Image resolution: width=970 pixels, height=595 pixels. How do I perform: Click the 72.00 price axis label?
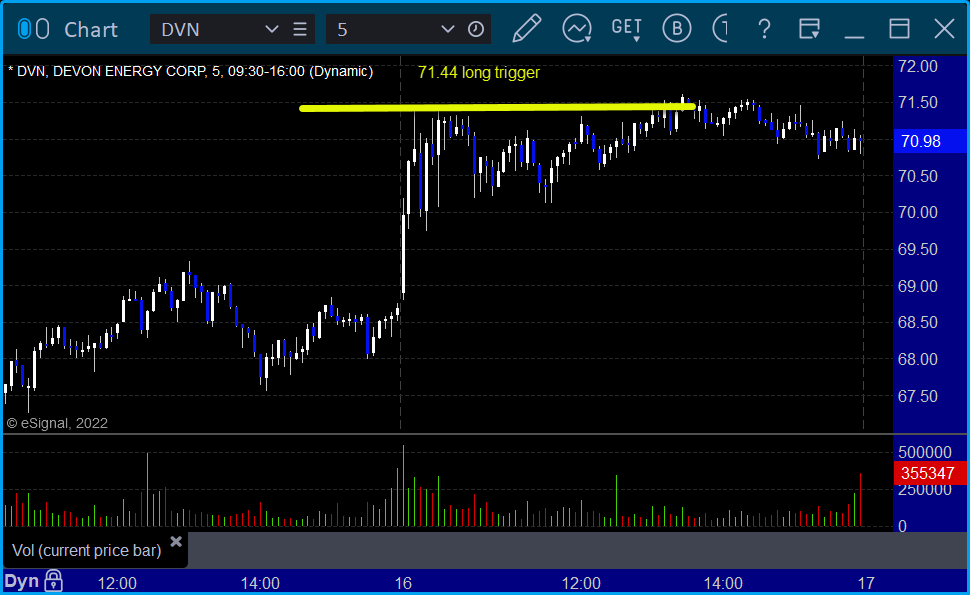pyautogui.click(x=917, y=66)
